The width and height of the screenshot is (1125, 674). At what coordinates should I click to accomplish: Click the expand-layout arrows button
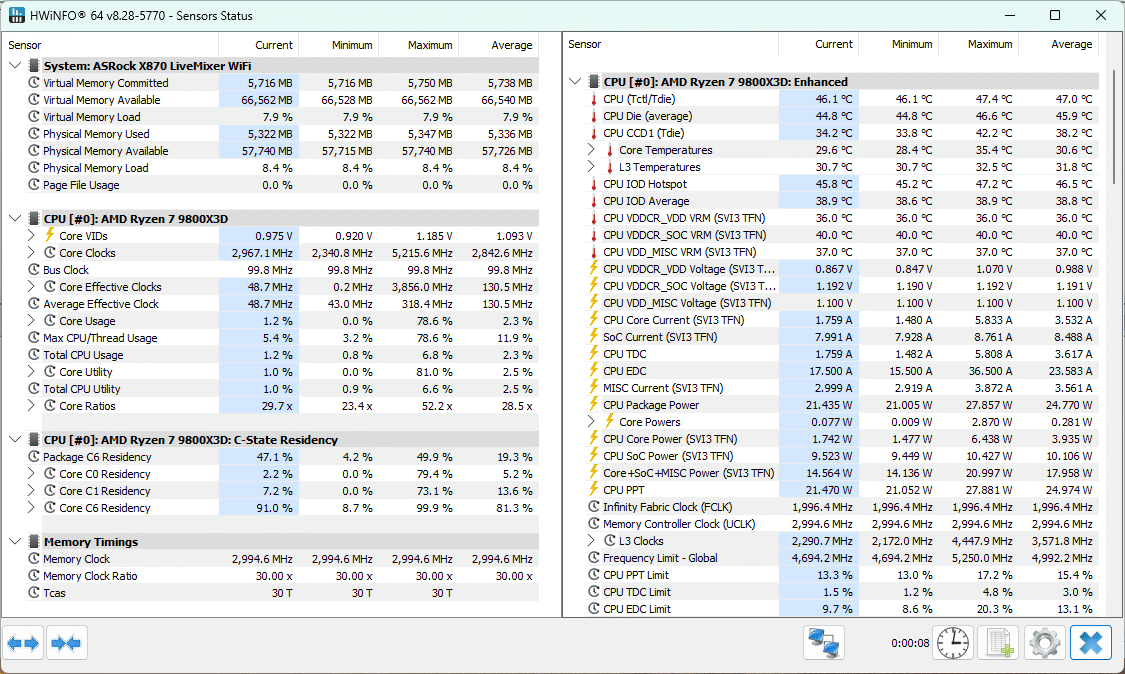[23, 642]
